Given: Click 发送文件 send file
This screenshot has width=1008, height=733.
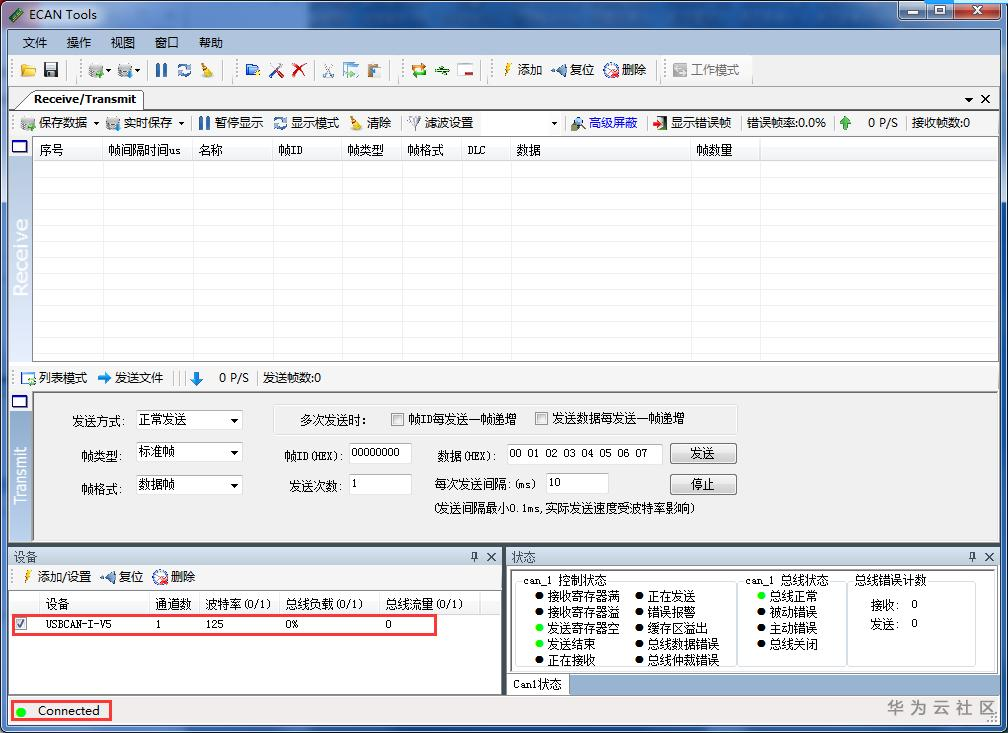Looking at the screenshot, I should [130, 378].
